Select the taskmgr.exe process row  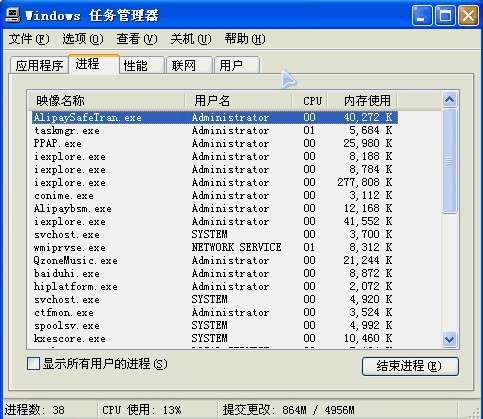pos(214,130)
